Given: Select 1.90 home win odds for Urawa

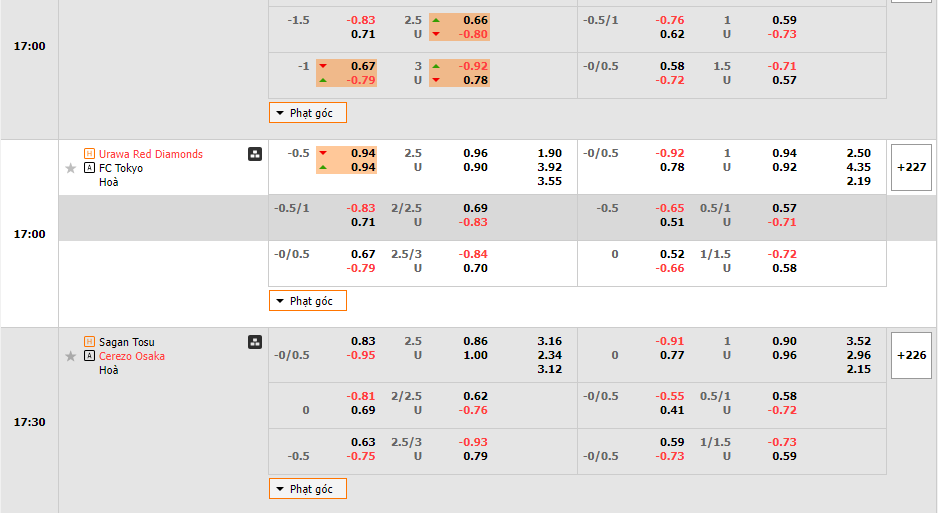Looking at the screenshot, I should click(x=549, y=153).
